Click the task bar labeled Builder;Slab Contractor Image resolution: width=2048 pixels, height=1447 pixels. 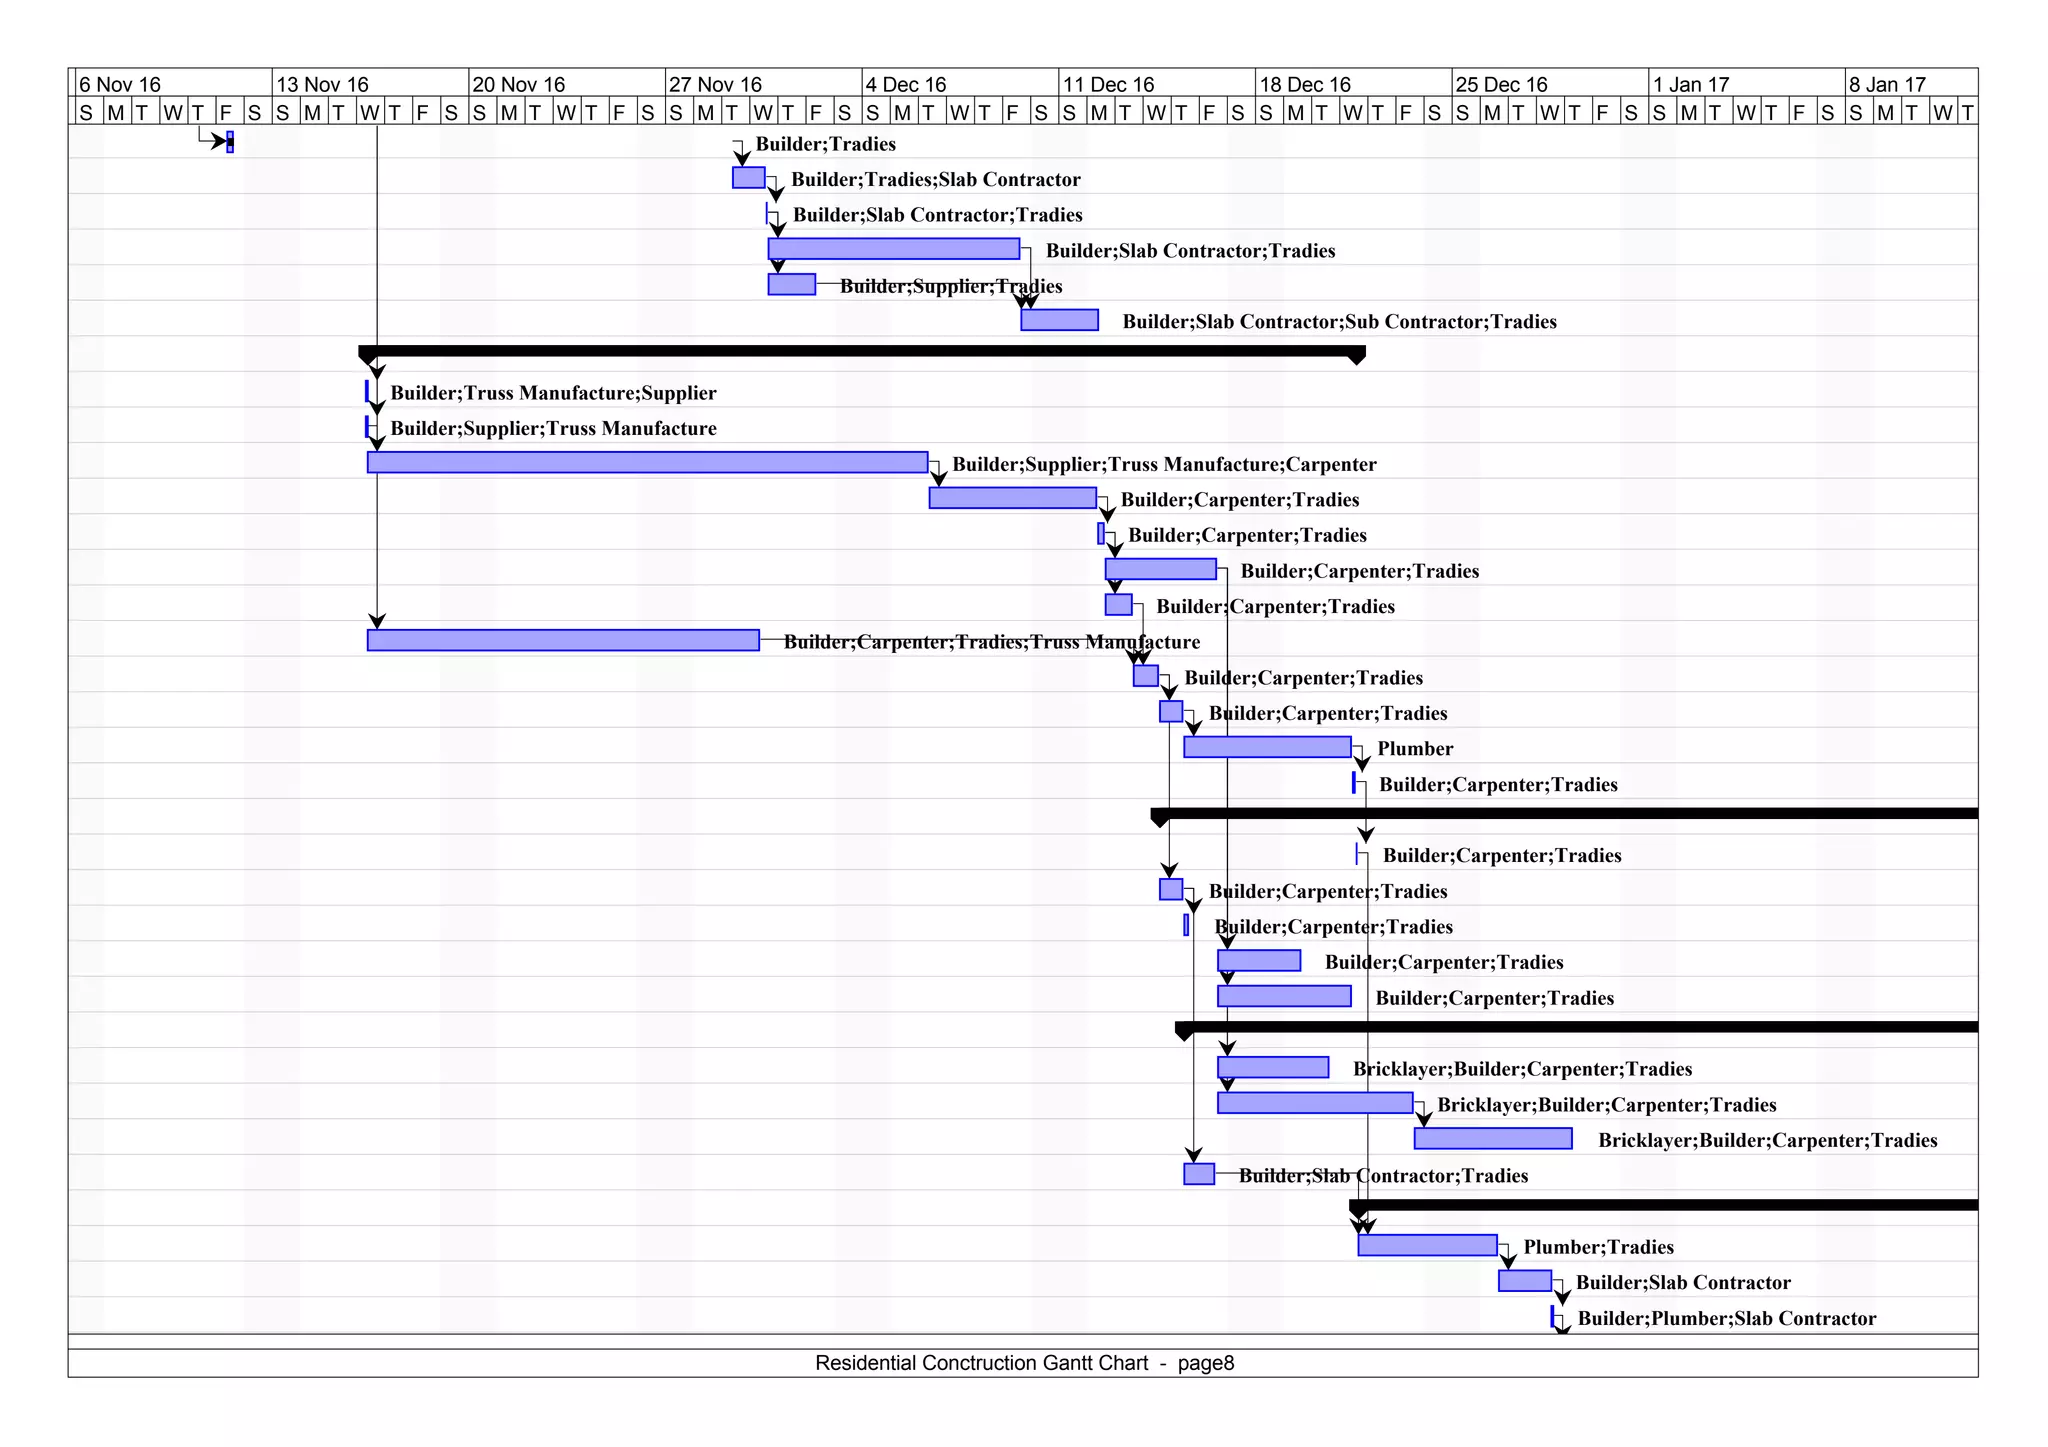1525,1281
